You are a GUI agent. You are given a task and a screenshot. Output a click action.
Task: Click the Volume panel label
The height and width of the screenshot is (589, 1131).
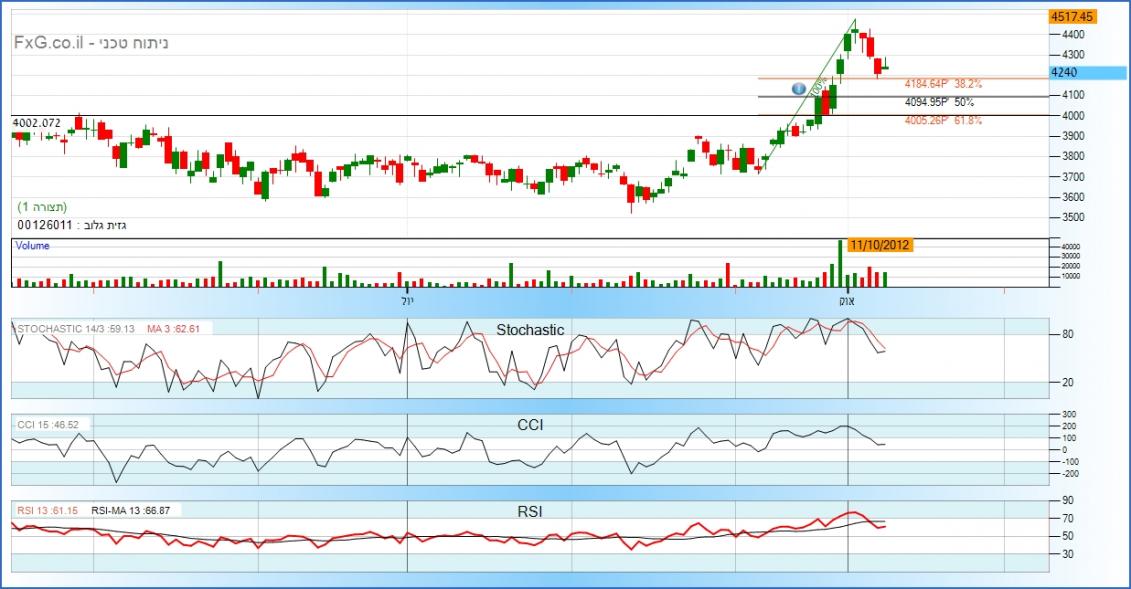pos(33,245)
